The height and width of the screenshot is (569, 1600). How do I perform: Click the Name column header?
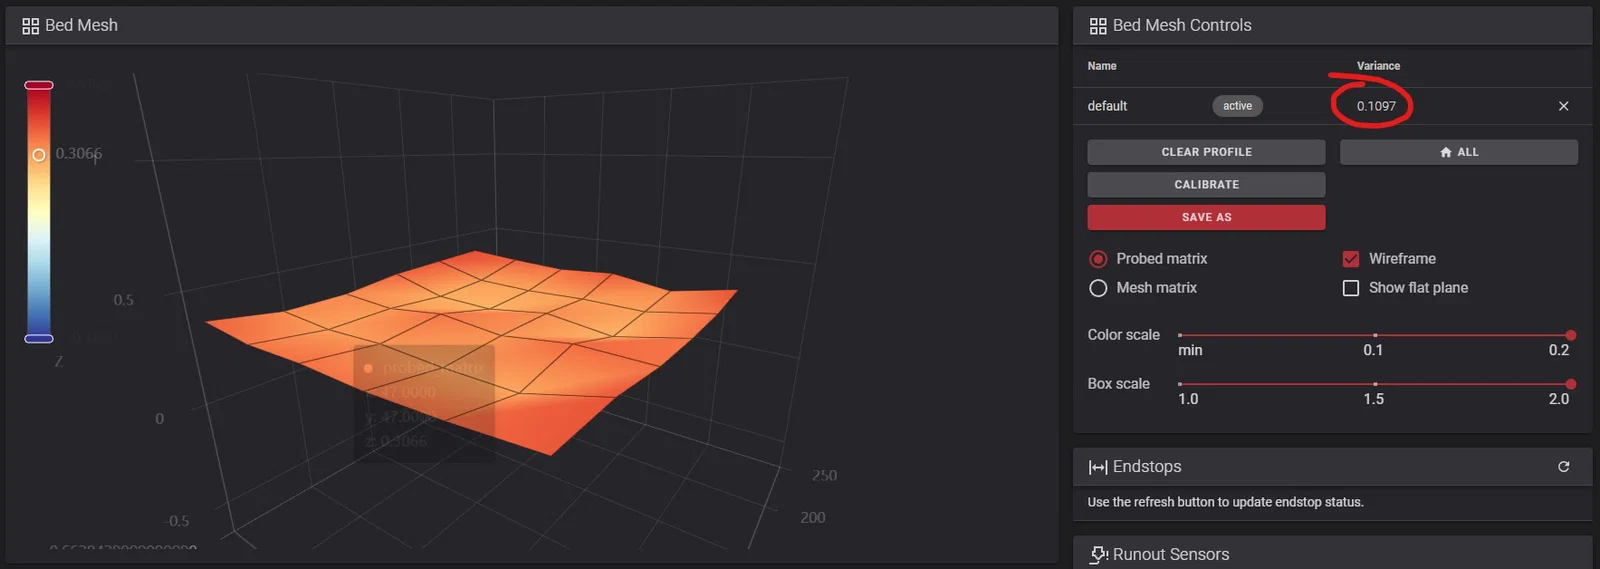(x=1102, y=66)
